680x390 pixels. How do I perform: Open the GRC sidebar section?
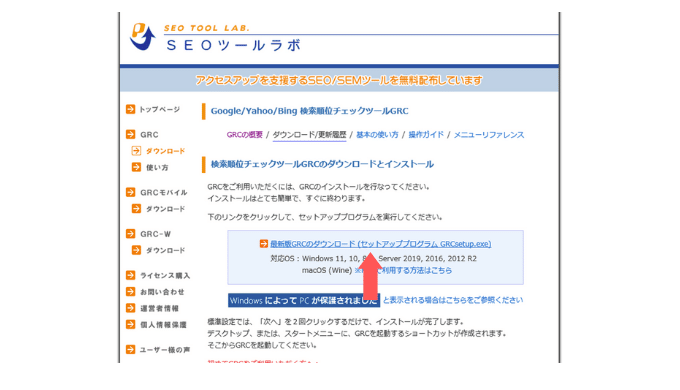pyautogui.click(x=149, y=134)
